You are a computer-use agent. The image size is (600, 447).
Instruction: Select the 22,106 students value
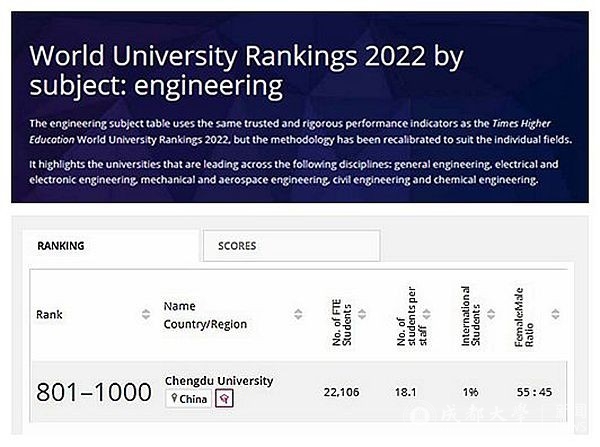pyautogui.click(x=341, y=392)
